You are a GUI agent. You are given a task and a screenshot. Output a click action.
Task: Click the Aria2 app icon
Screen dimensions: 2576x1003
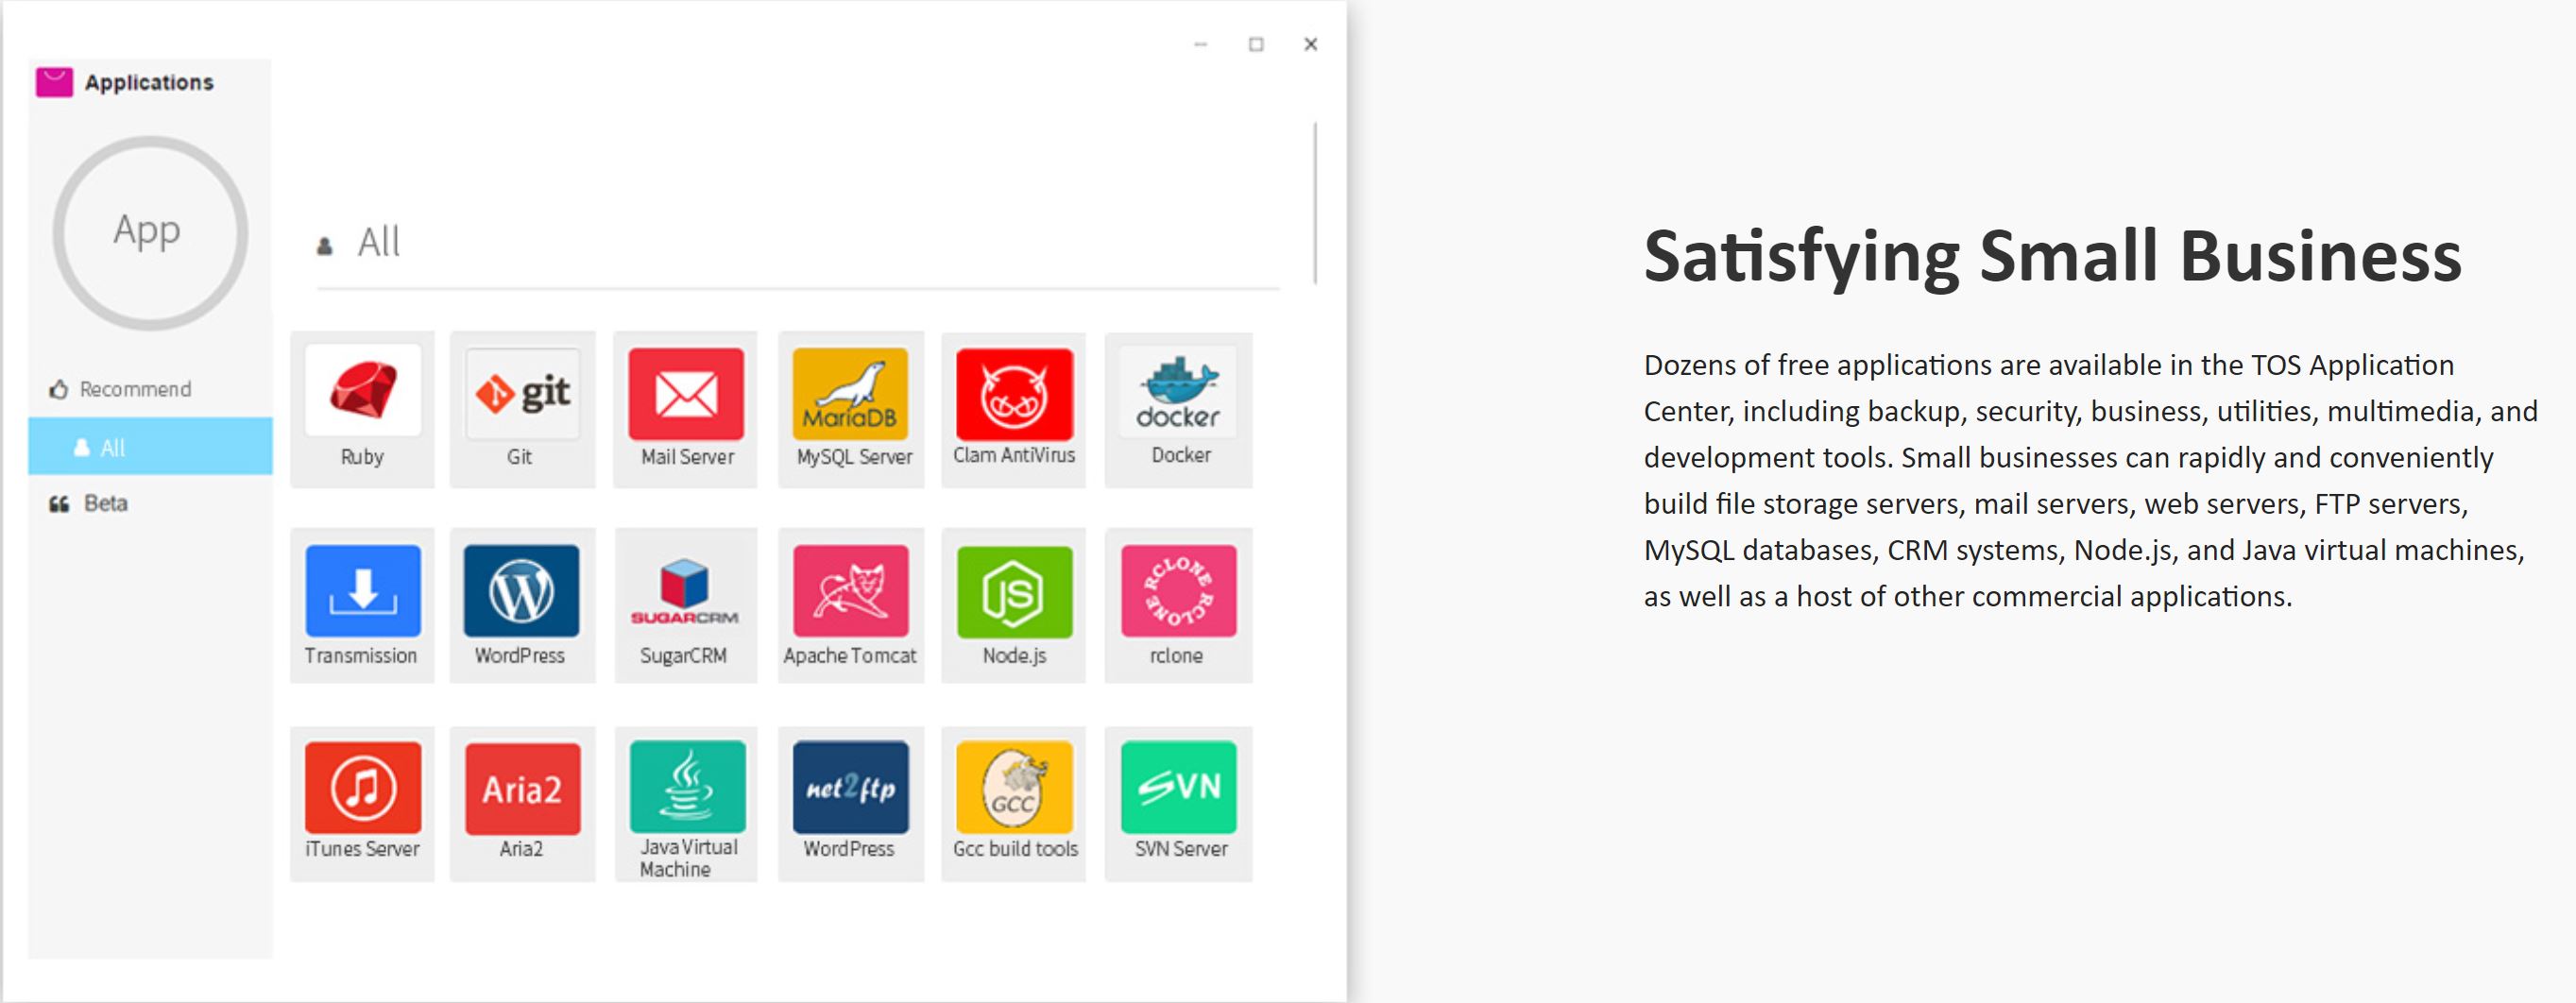(x=522, y=788)
